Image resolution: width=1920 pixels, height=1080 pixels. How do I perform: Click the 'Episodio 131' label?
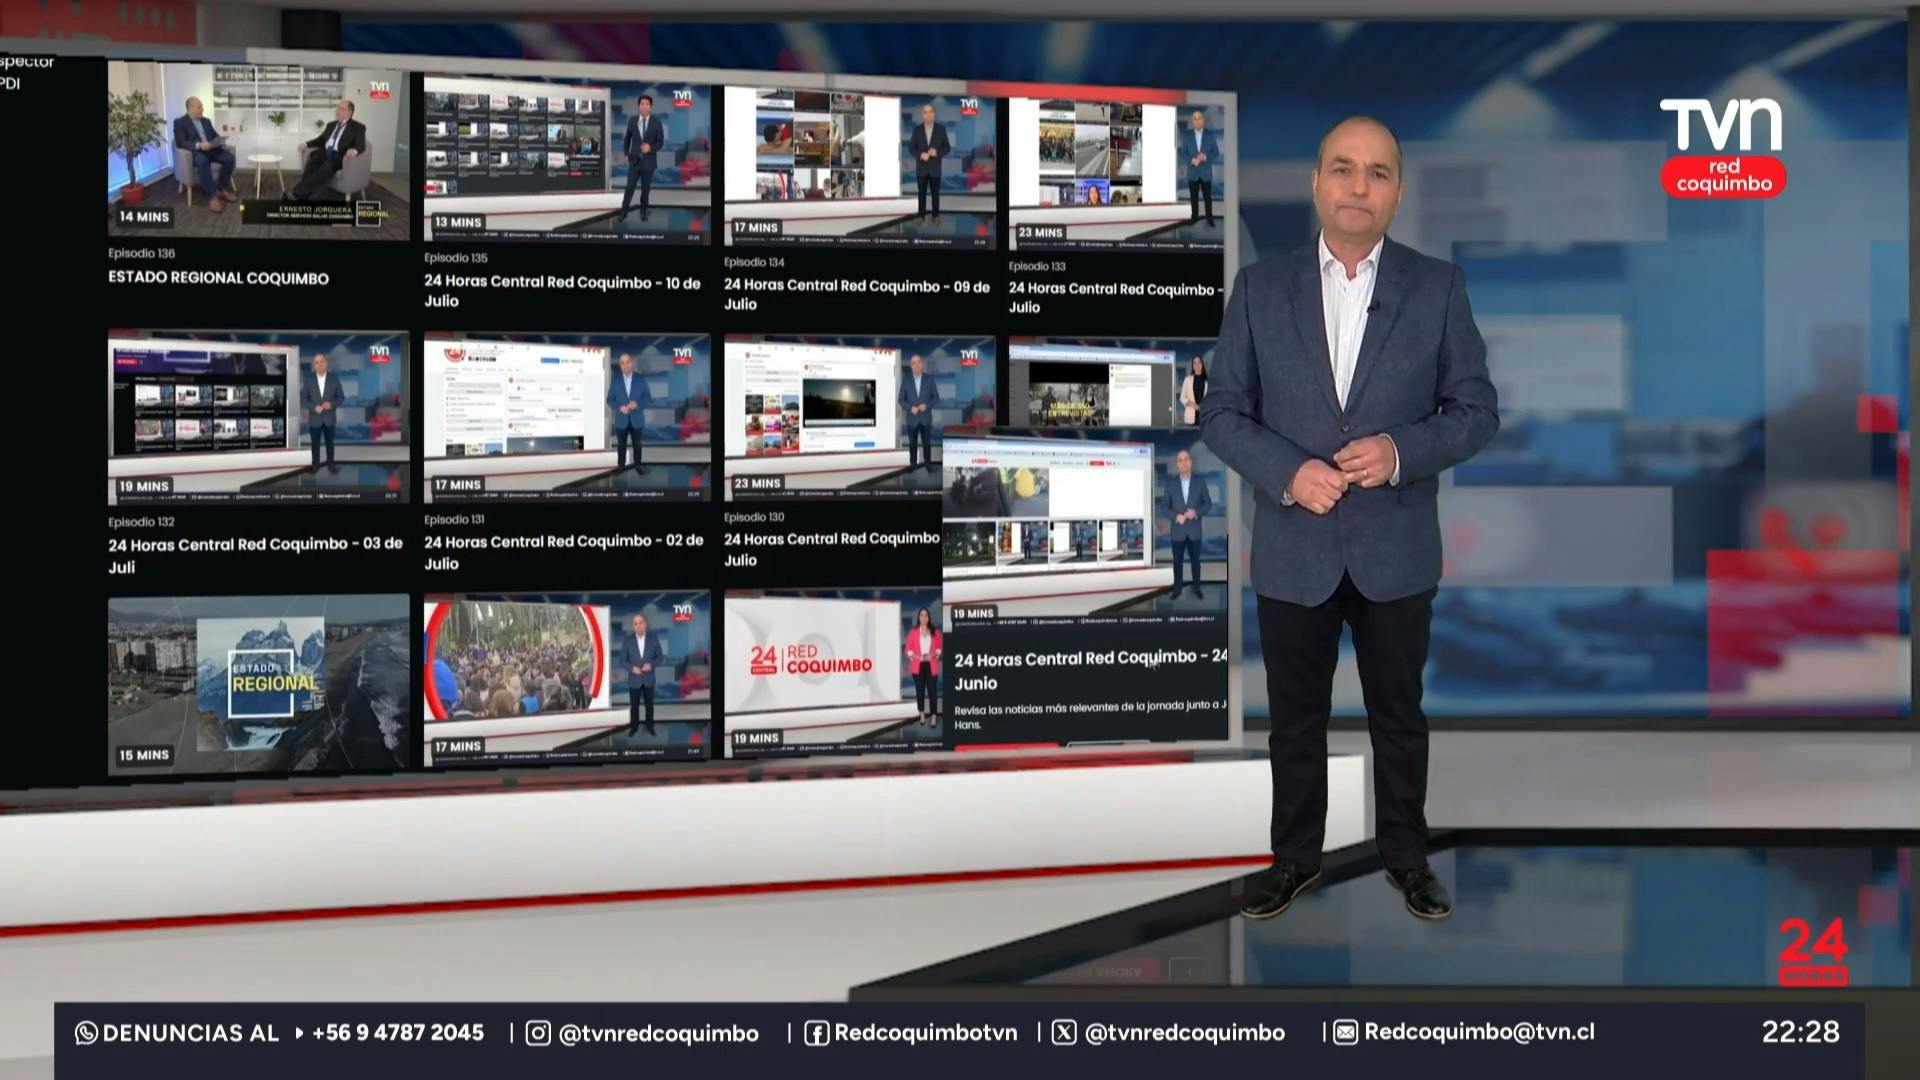pyautogui.click(x=454, y=520)
